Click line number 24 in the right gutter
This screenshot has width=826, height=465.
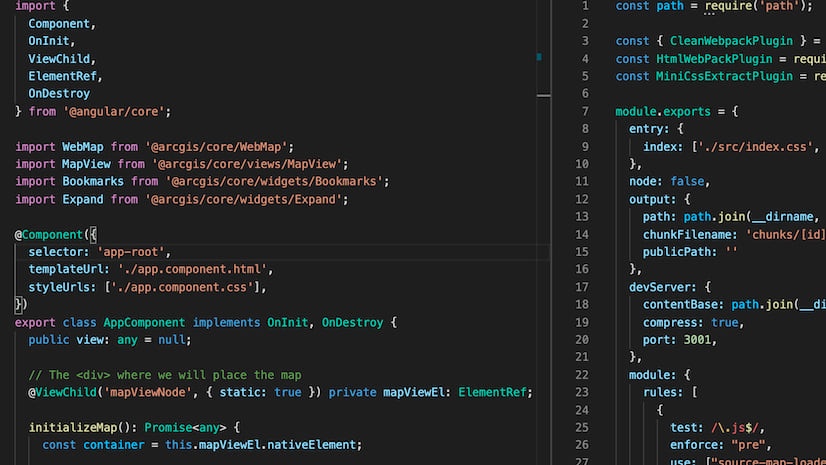582,410
